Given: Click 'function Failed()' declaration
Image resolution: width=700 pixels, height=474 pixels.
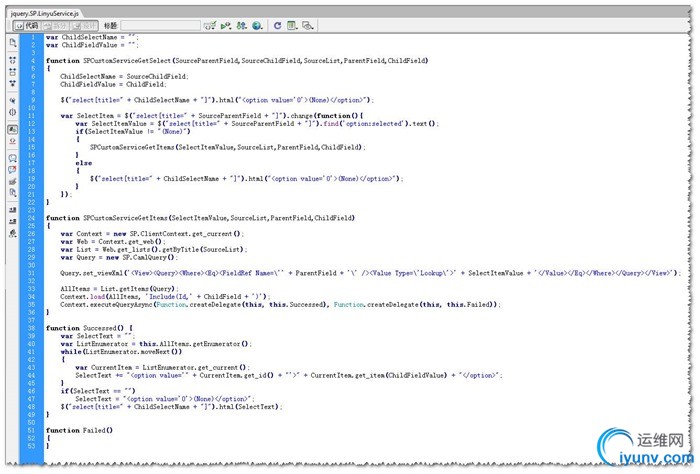Looking at the screenshot, I should pyautogui.click(x=79, y=430).
